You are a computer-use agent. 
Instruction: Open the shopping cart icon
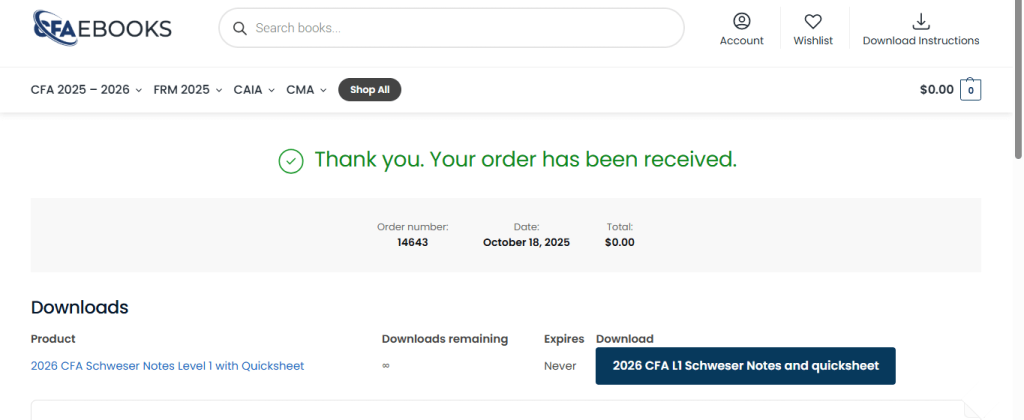pyautogui.click(x=970, y=90)
